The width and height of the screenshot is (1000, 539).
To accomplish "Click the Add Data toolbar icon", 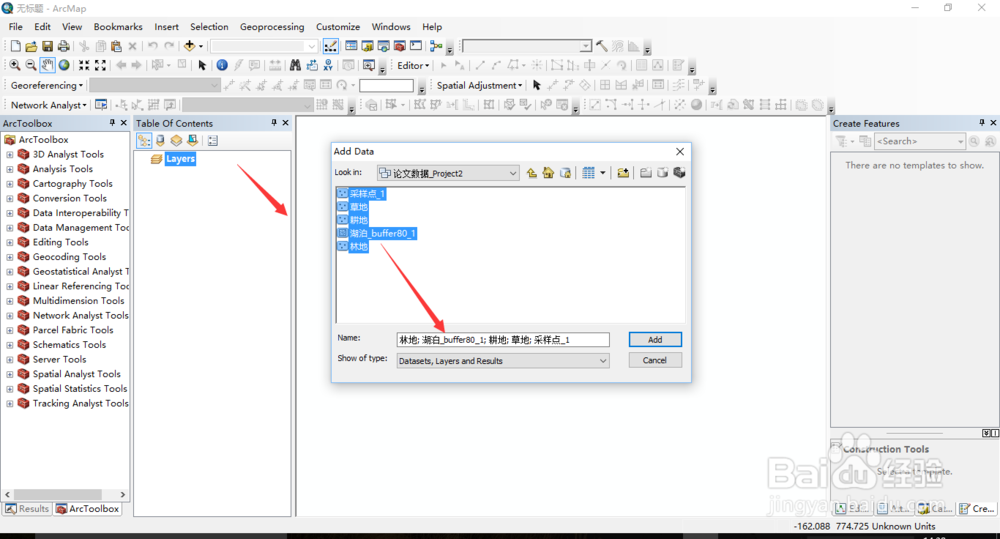I will 189,46.
